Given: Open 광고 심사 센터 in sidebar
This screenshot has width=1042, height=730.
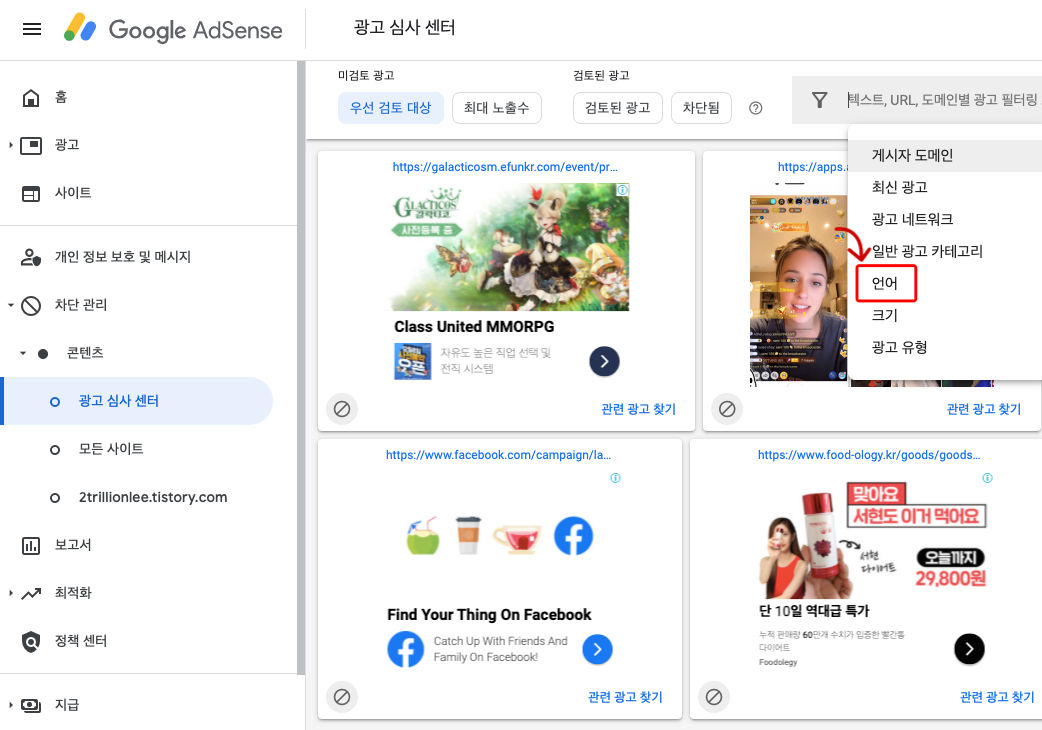Looking at the screenshot, I should pyautogui.click(x=137, y=401).
